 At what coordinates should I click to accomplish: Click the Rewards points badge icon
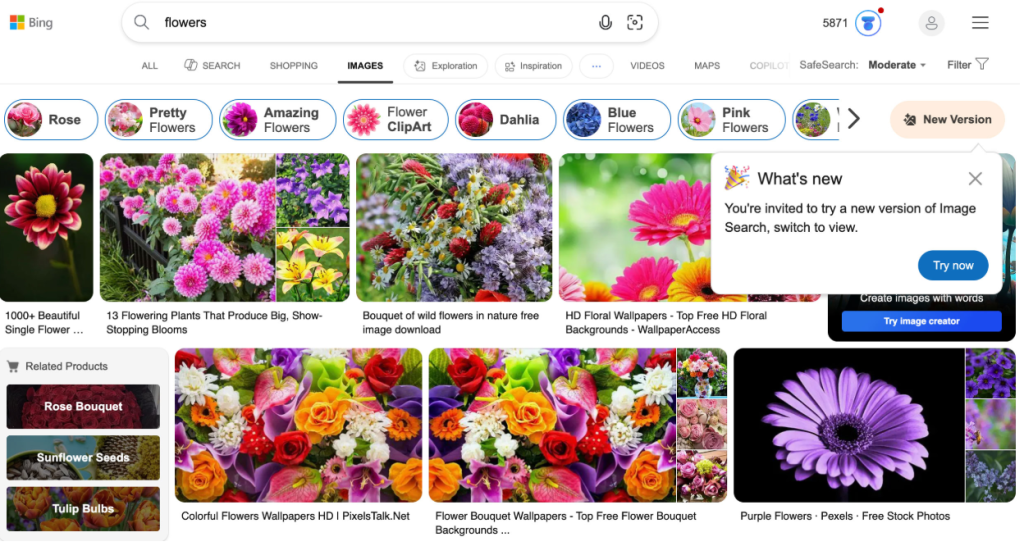pyautogui.click(x=868, y=23)
